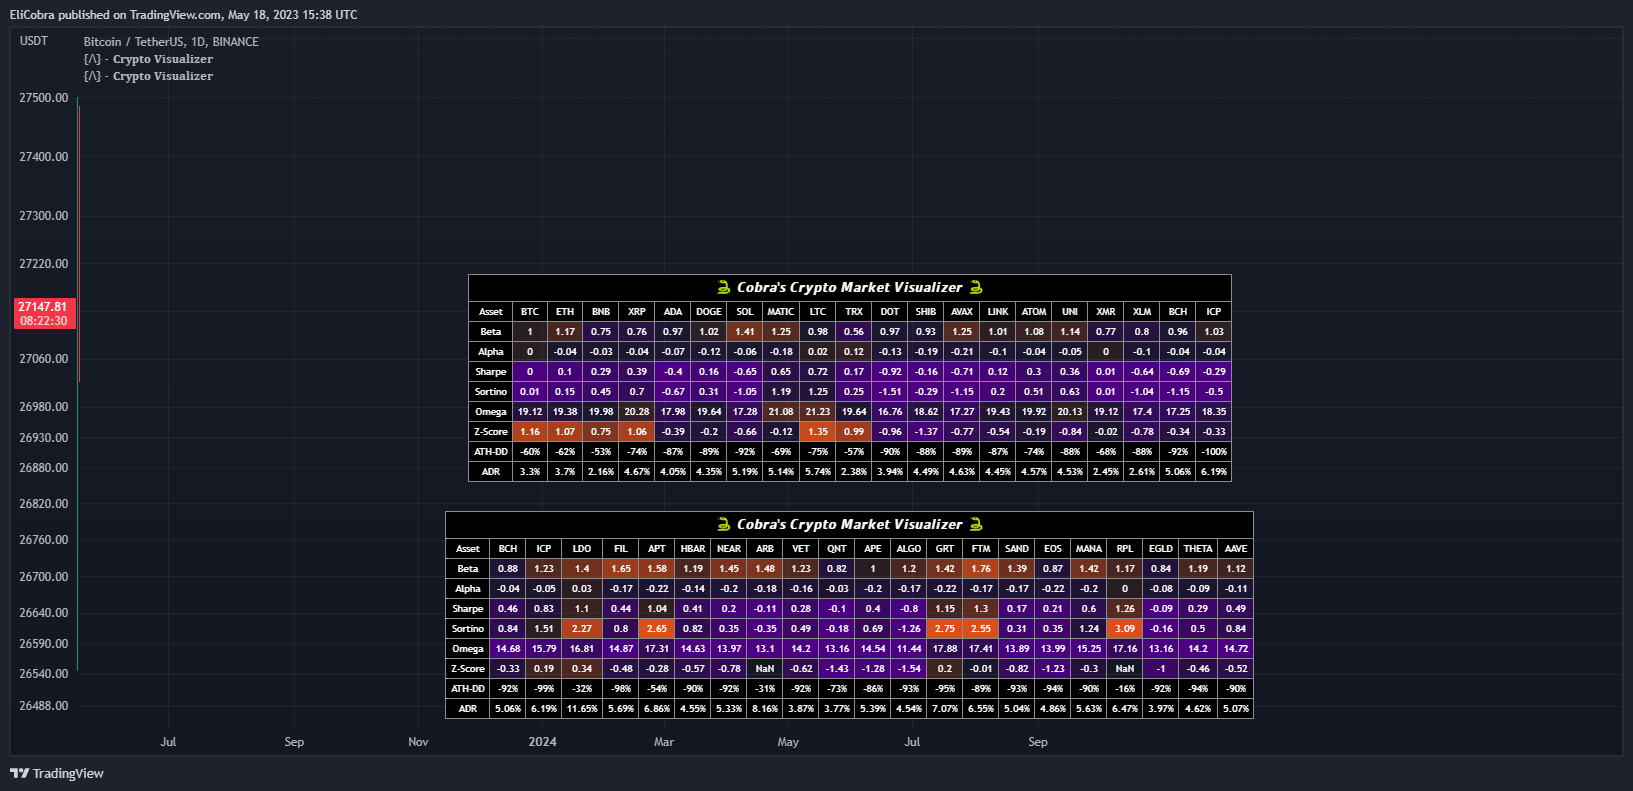Screen dimensions: 1633x791
Task: Click FTM's Beta cell 1.76
Action: pos(981,569)
